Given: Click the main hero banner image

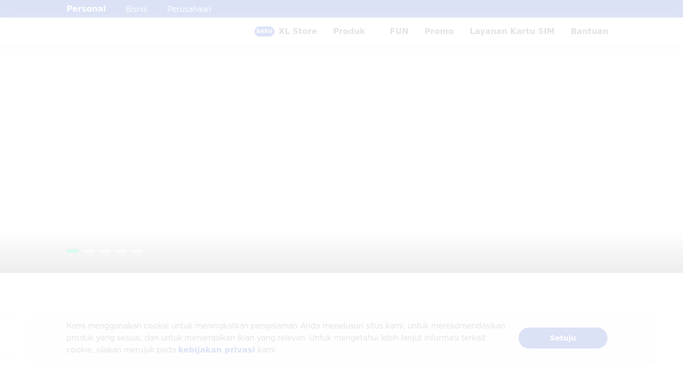Looking at the screenshot, I should point(342,159).
